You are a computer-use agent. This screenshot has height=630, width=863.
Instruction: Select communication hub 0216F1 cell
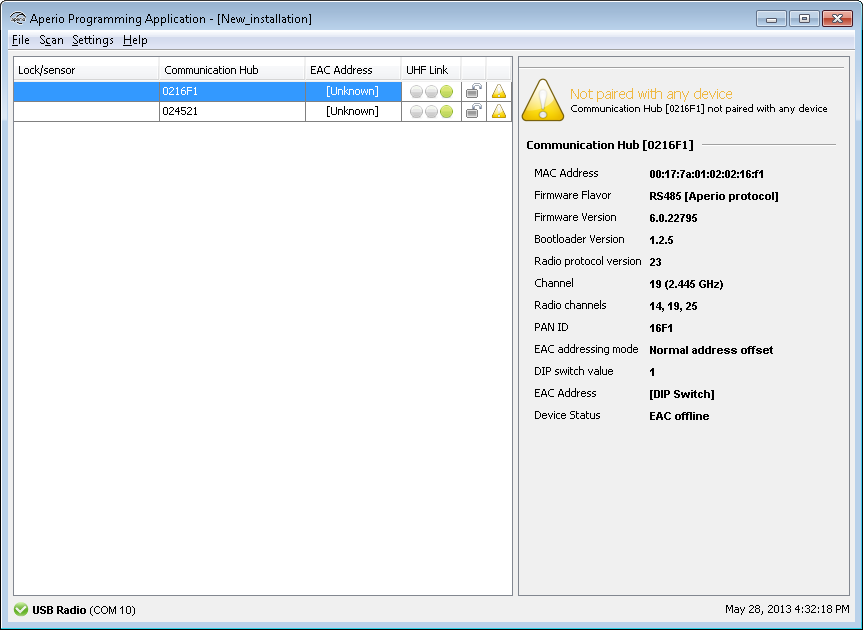[232, 91]
